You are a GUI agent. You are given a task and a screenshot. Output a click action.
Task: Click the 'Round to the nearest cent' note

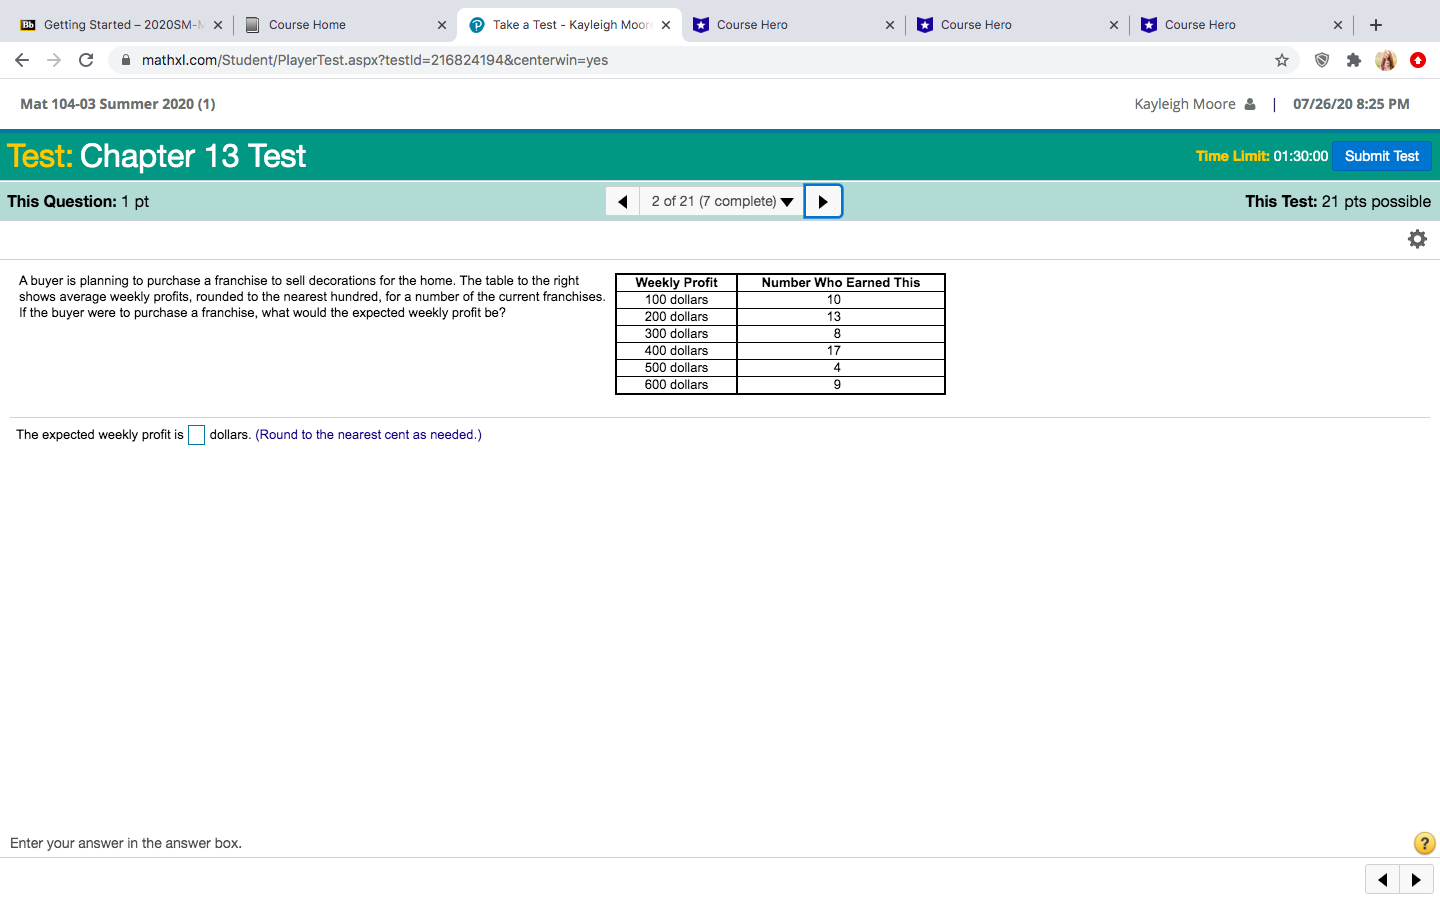click(369, 435)
